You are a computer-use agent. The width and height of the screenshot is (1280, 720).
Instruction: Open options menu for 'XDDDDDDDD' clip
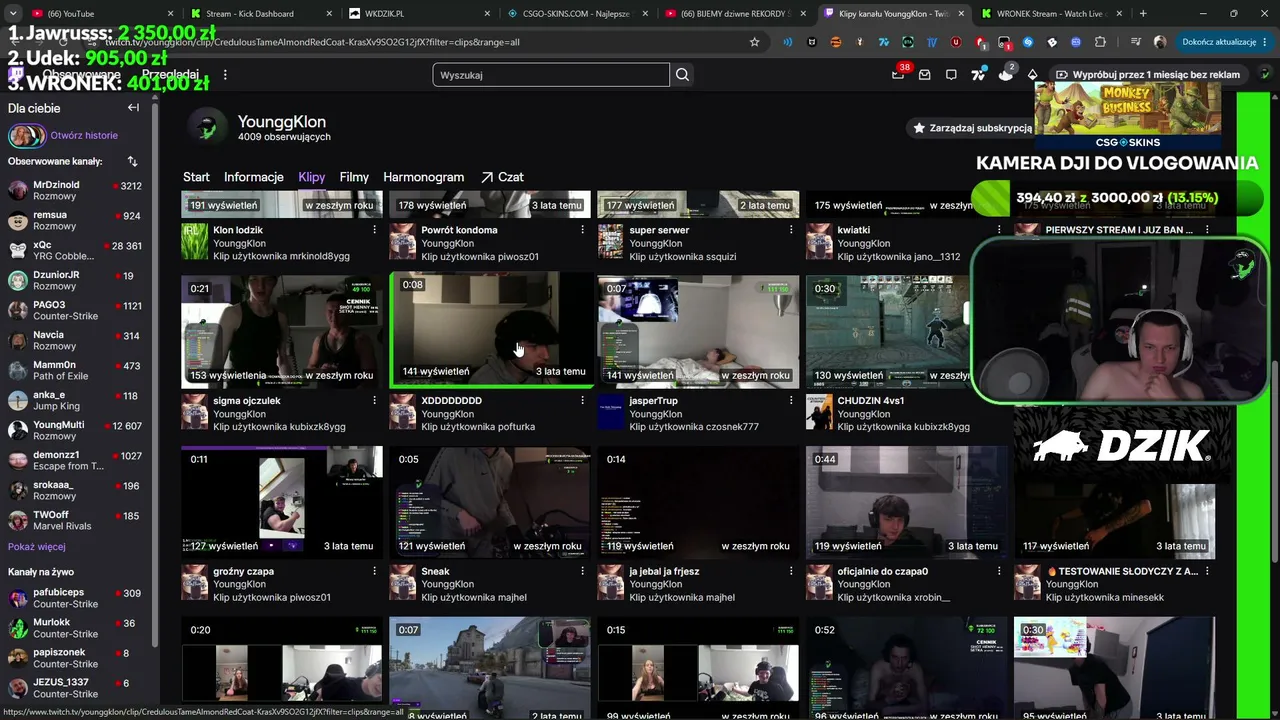click(582, 400)
